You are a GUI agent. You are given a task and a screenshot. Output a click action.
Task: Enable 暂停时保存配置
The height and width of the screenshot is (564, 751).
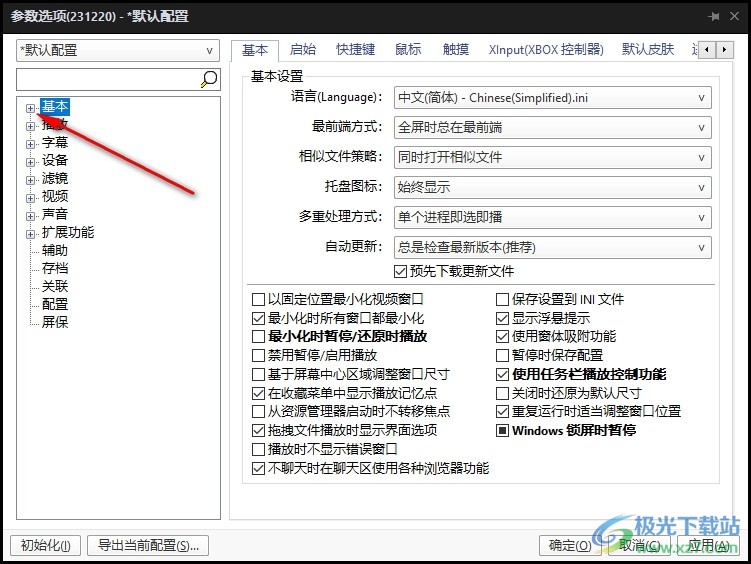tap(502, 355)
